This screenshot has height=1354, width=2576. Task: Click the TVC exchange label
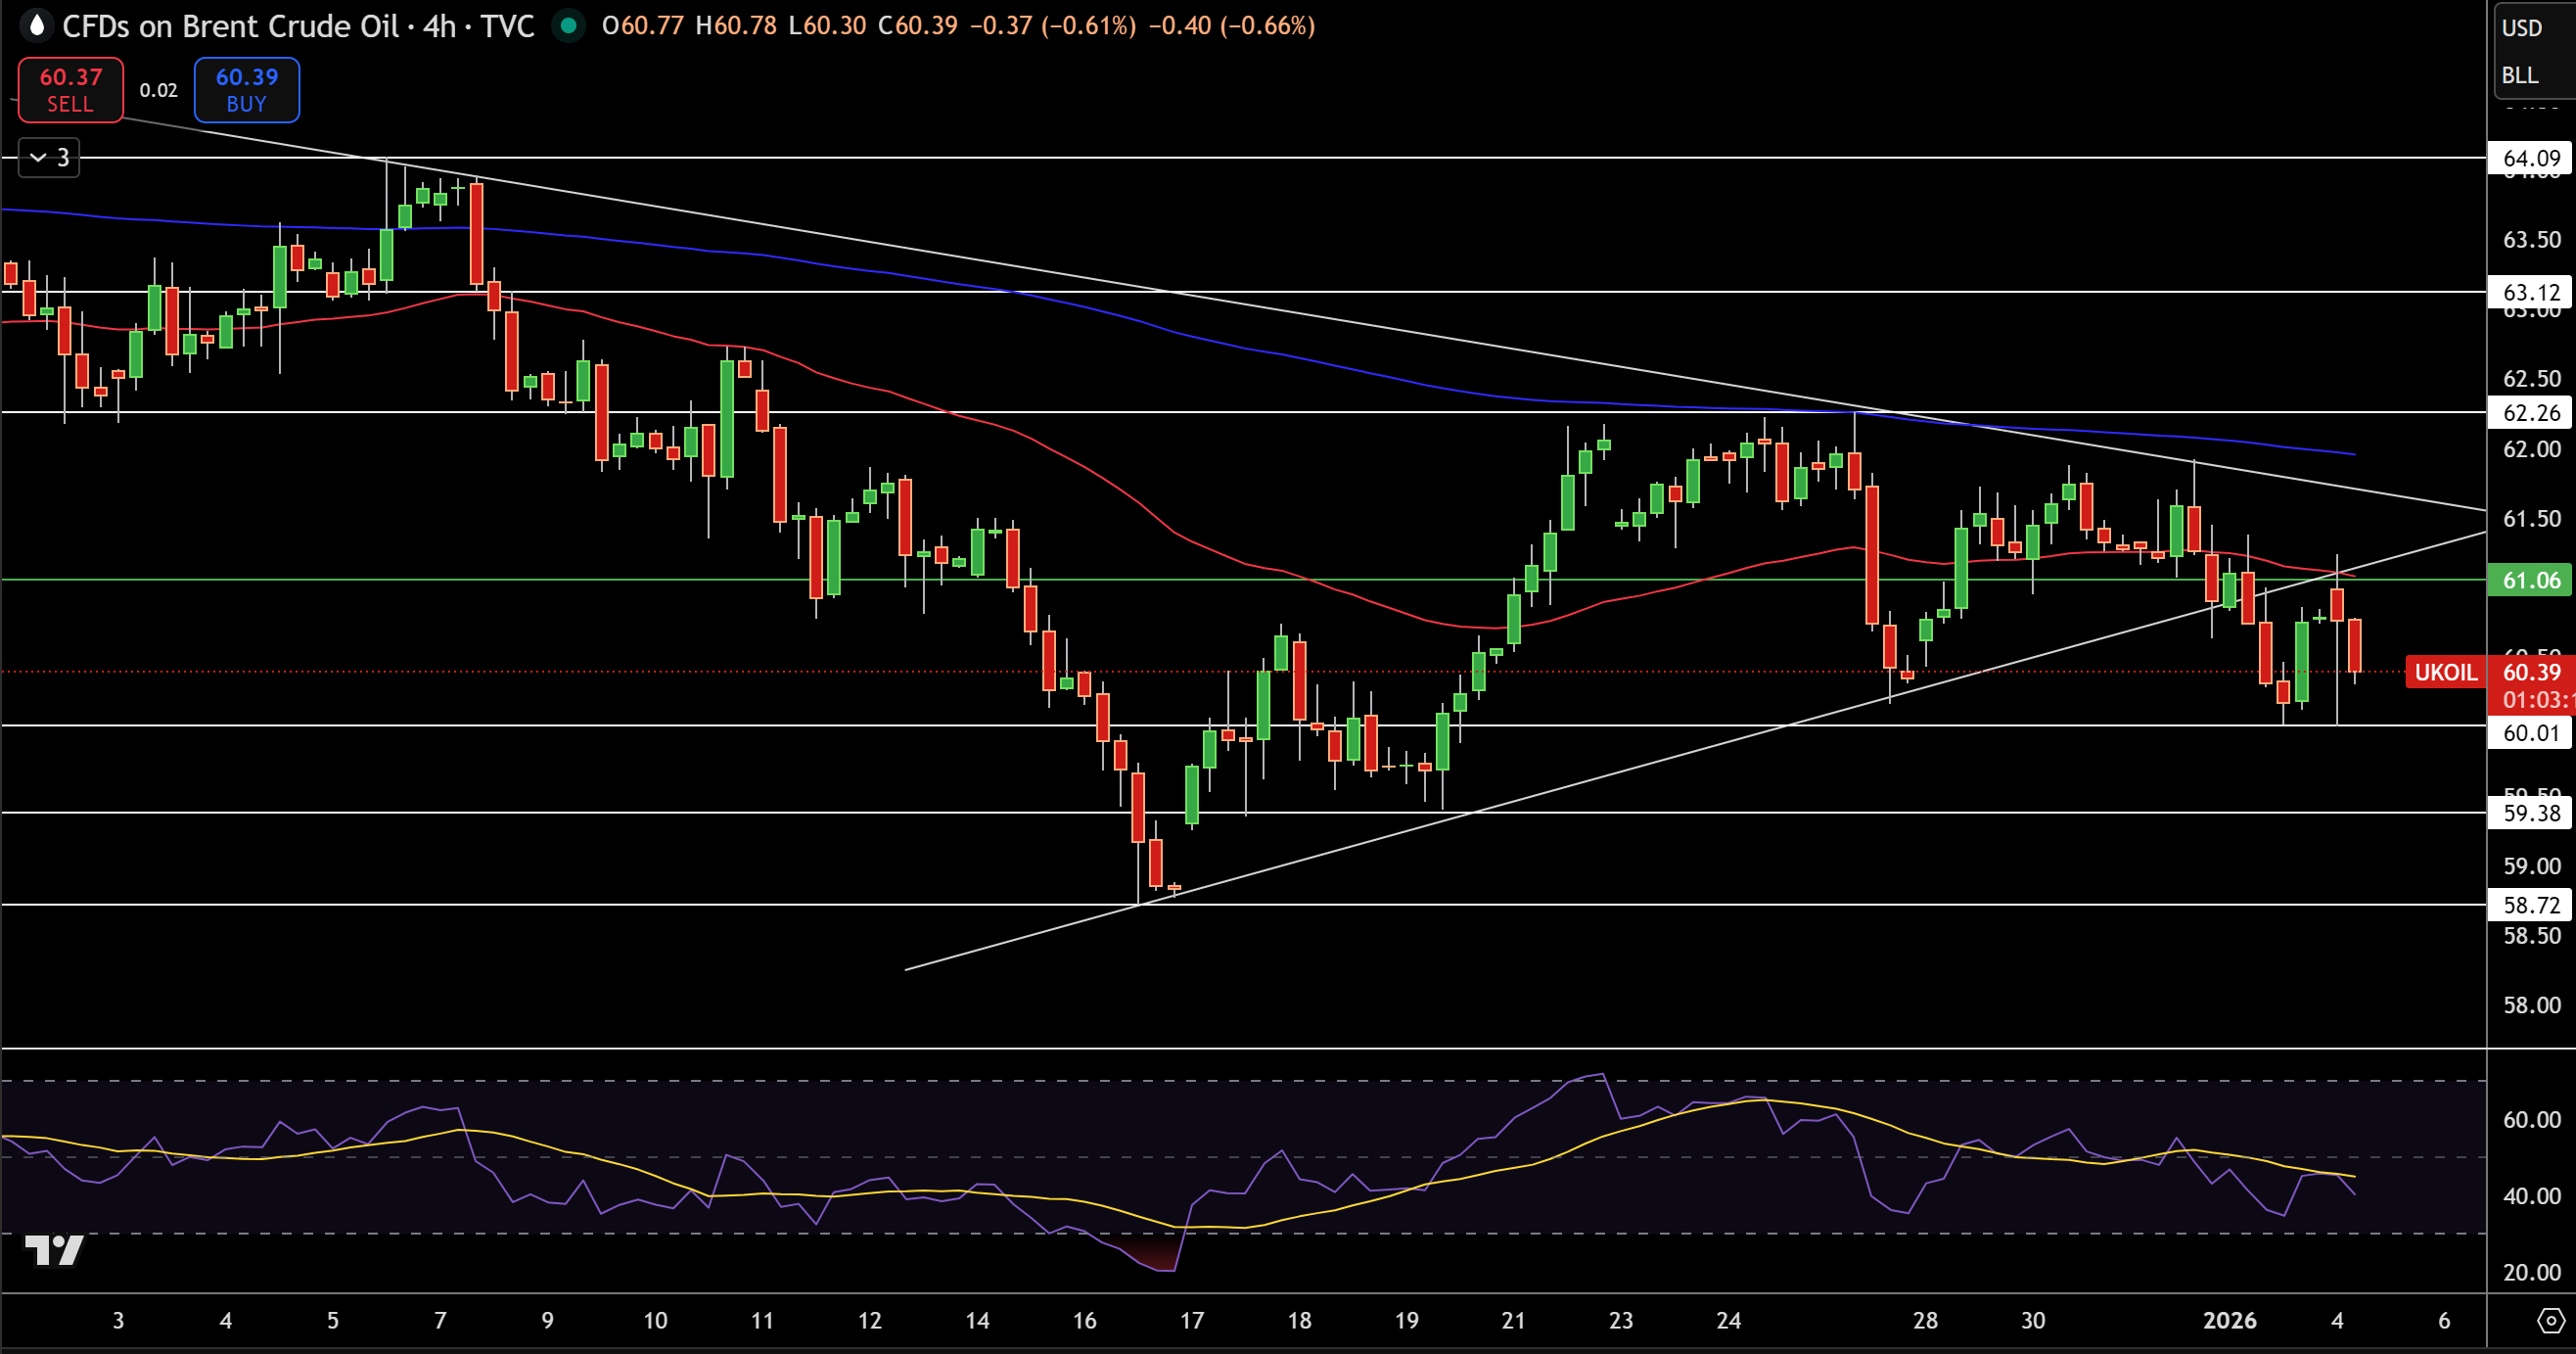coord(507,25)
